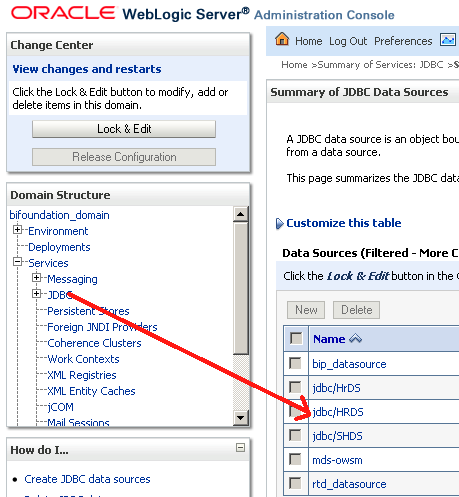Image resolution: width=459 pixels, height=497 pixels.
Task: Select Persistent Stores tree item
Action: [88, 311]
